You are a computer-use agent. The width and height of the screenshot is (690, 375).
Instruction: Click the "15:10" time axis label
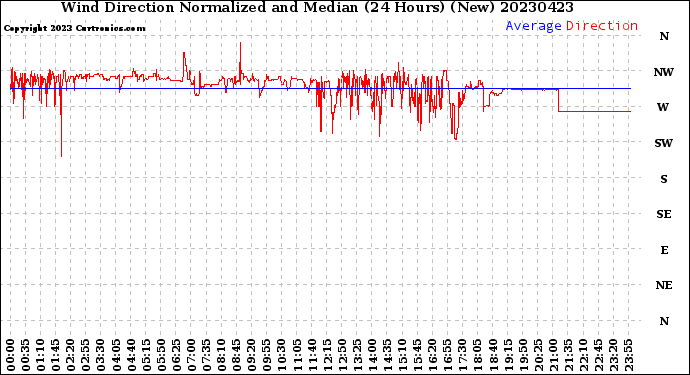point(402,355)
